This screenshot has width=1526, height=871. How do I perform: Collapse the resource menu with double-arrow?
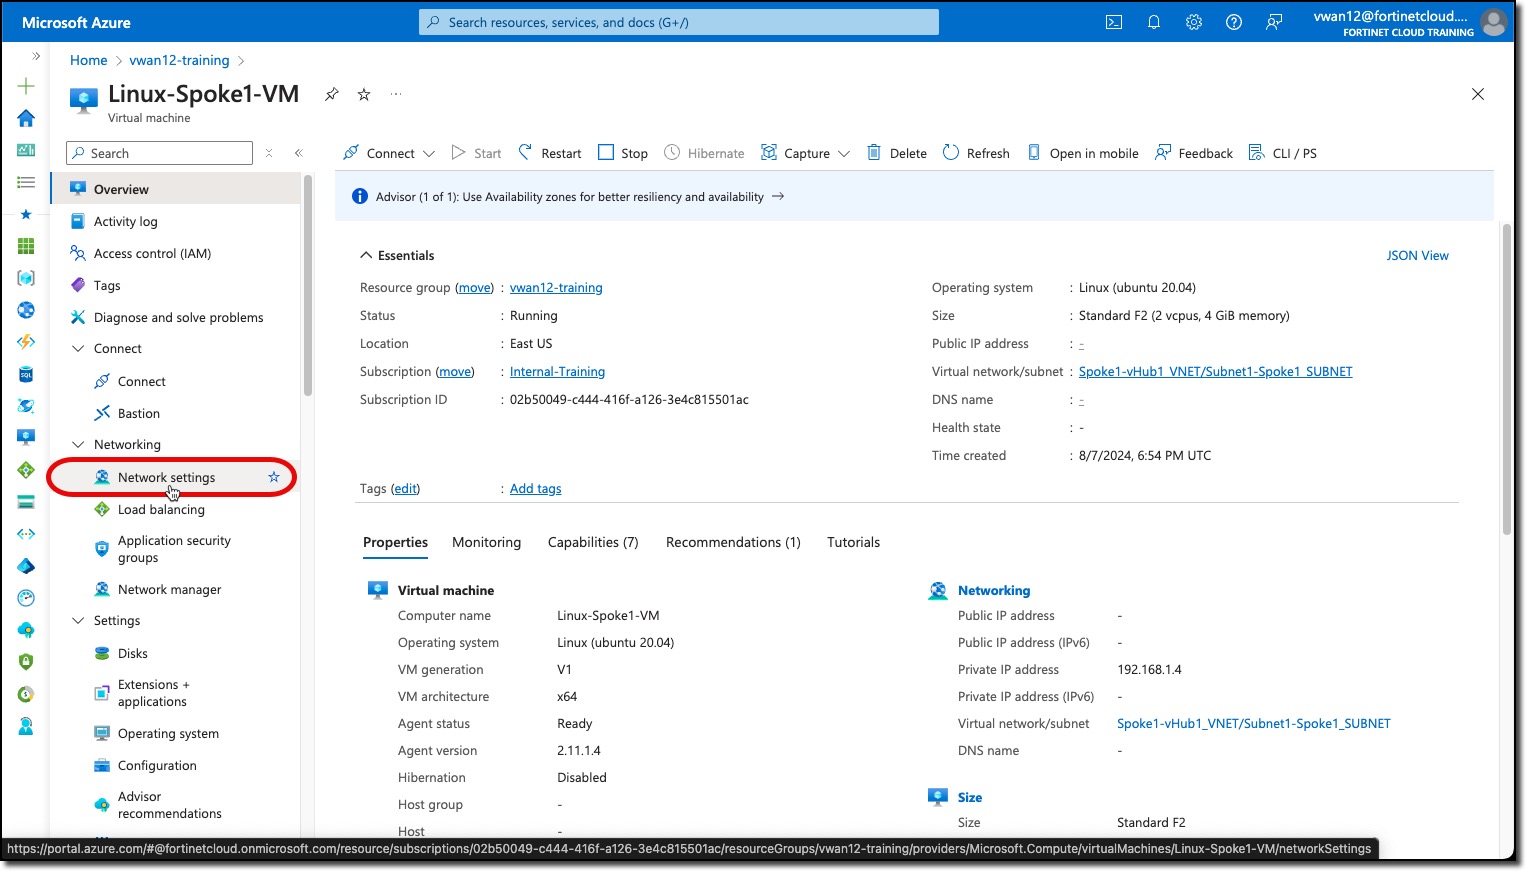point(298,153)
